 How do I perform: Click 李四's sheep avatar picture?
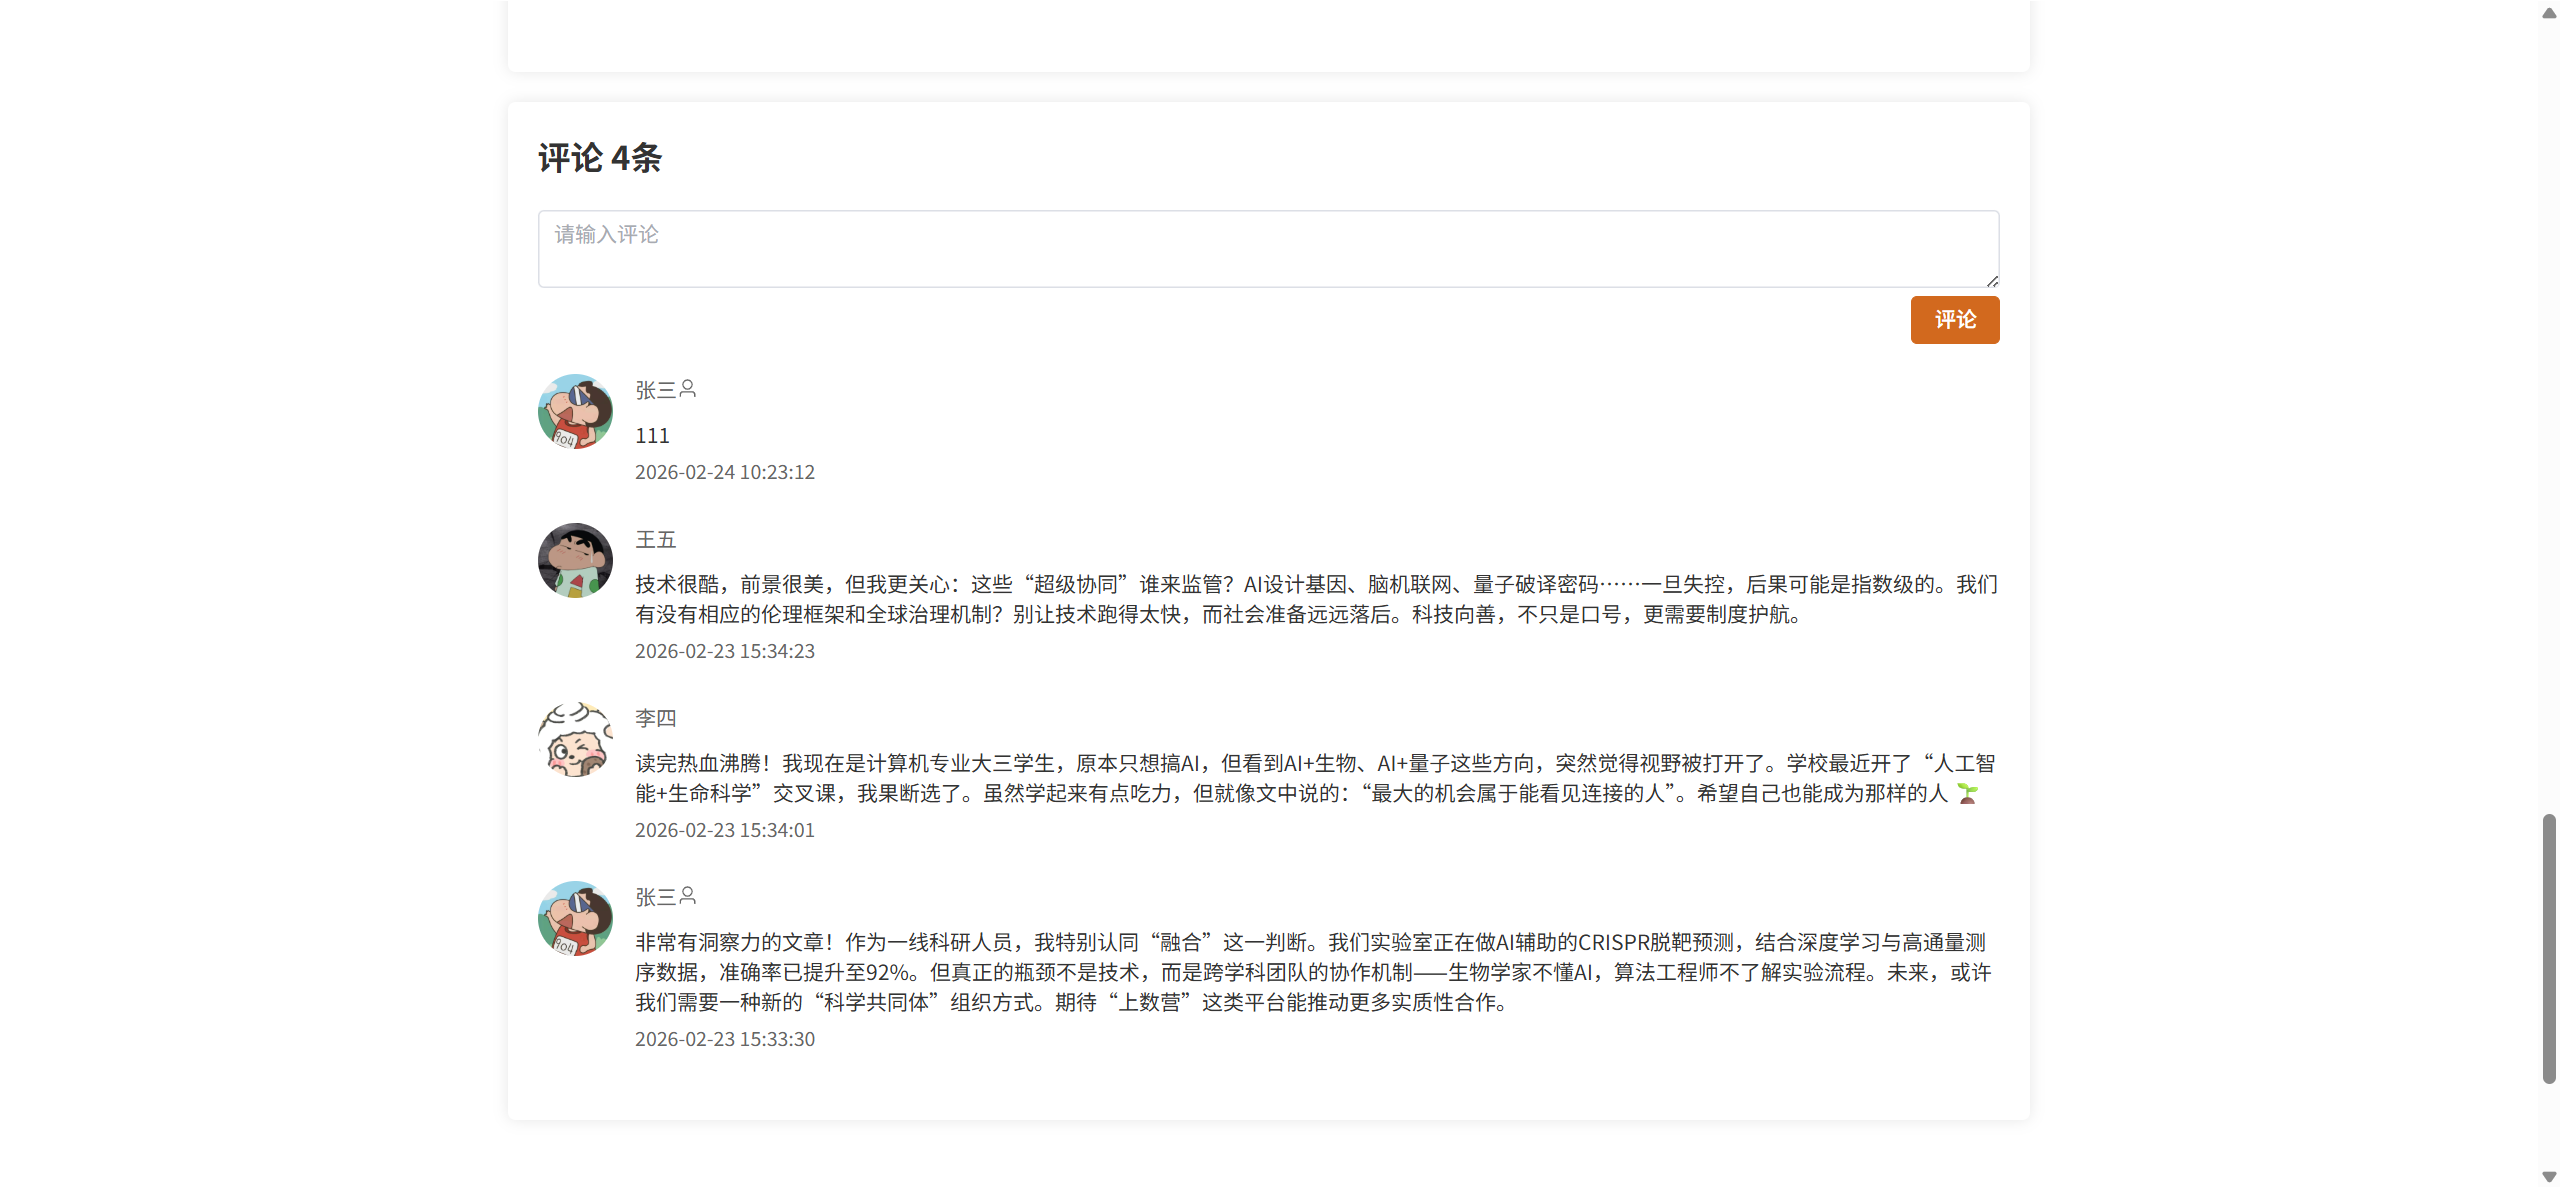tap(575, 740)
